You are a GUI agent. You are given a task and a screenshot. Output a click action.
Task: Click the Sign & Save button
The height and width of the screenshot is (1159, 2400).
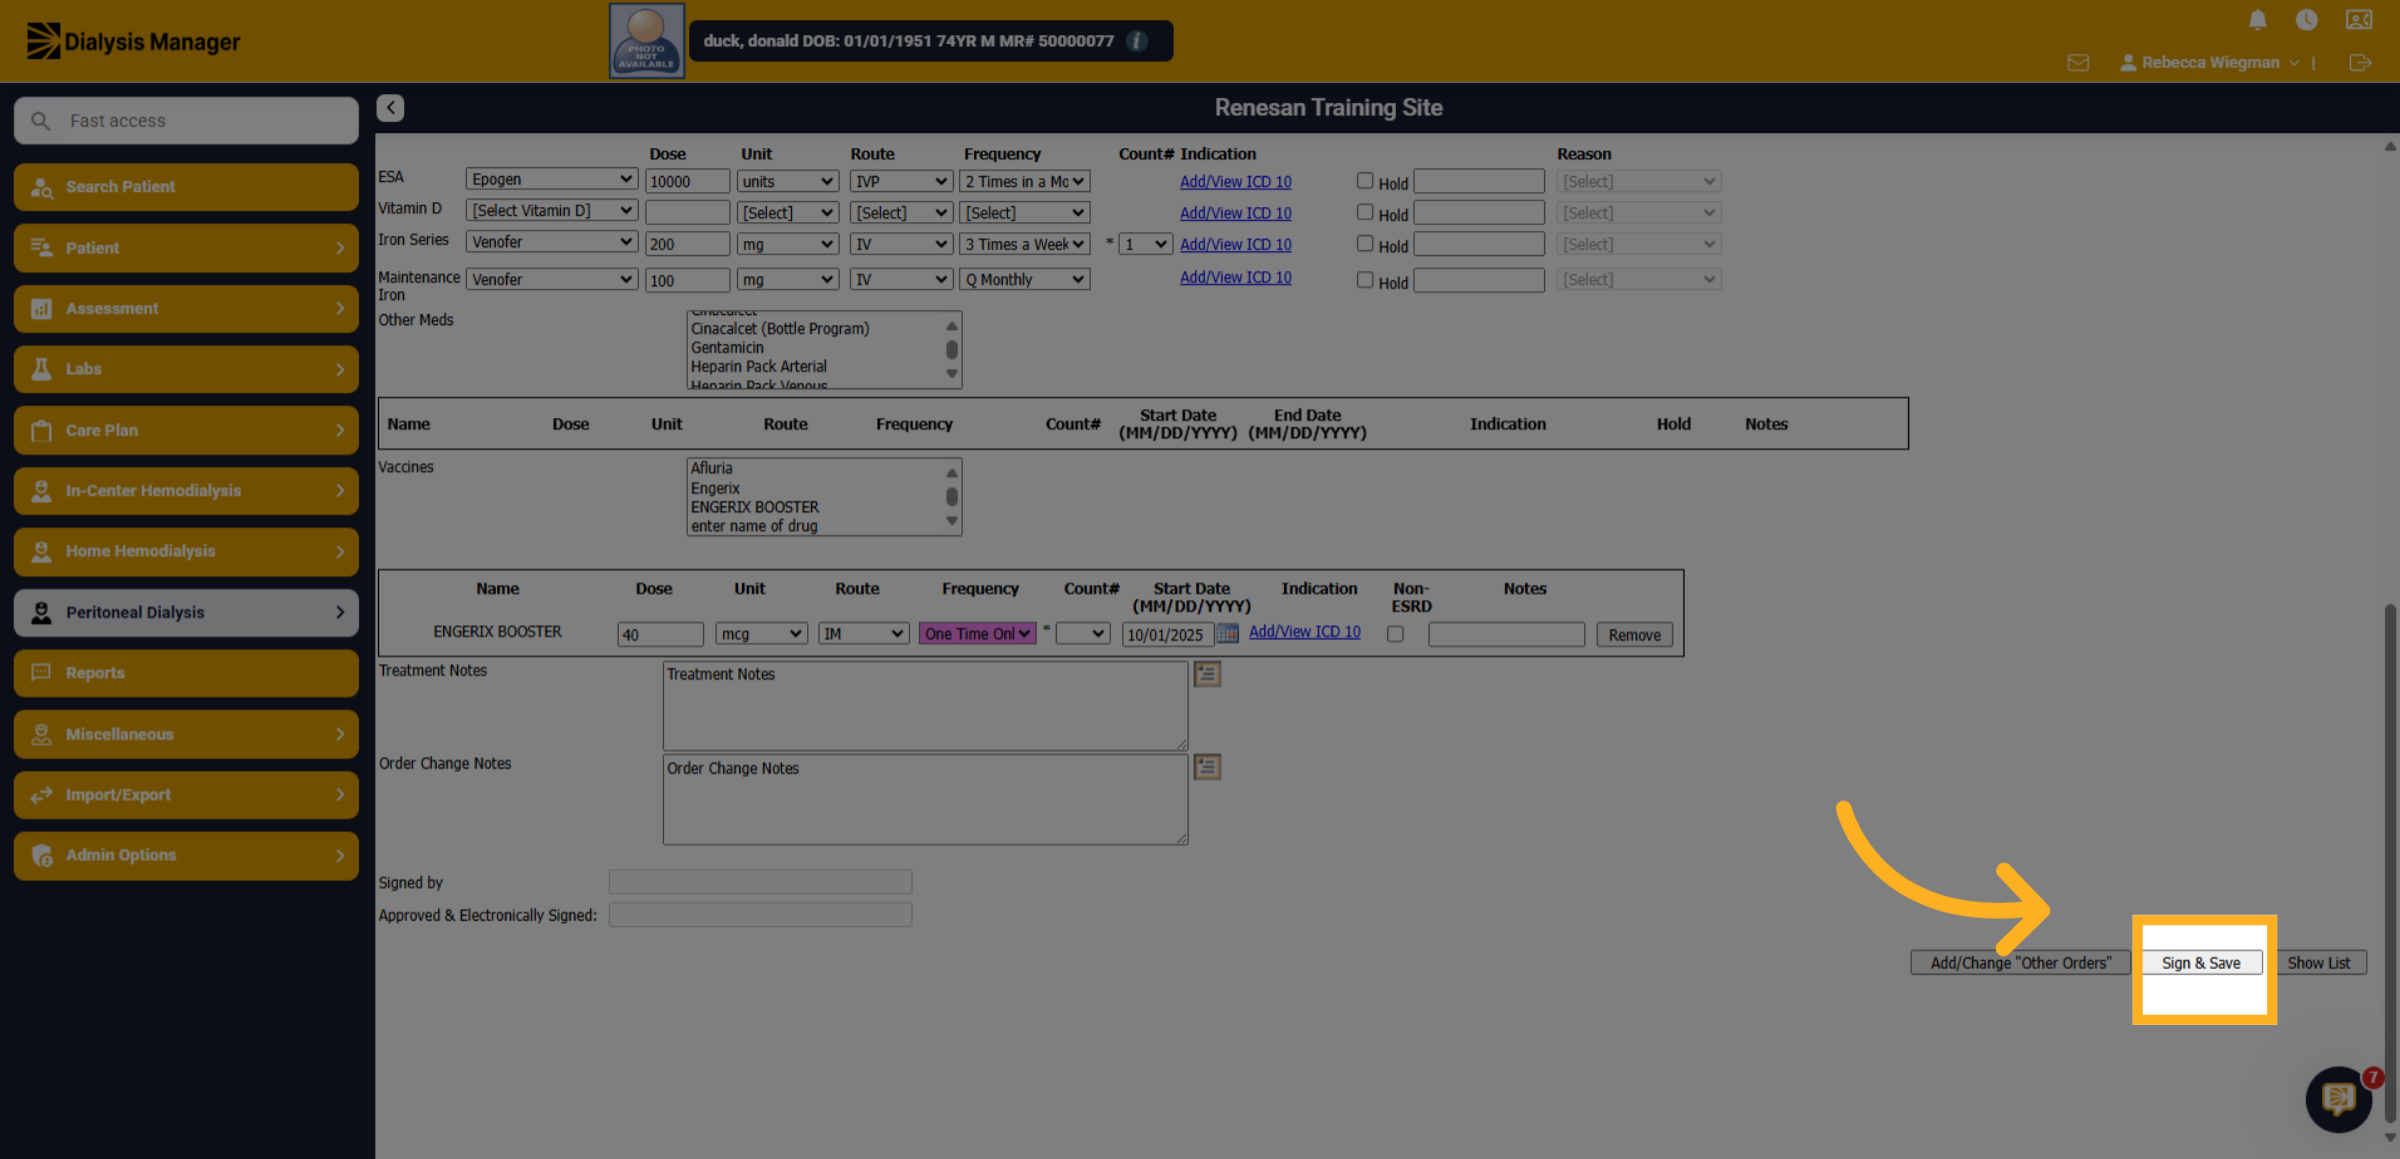click(x=2201, y=963)
